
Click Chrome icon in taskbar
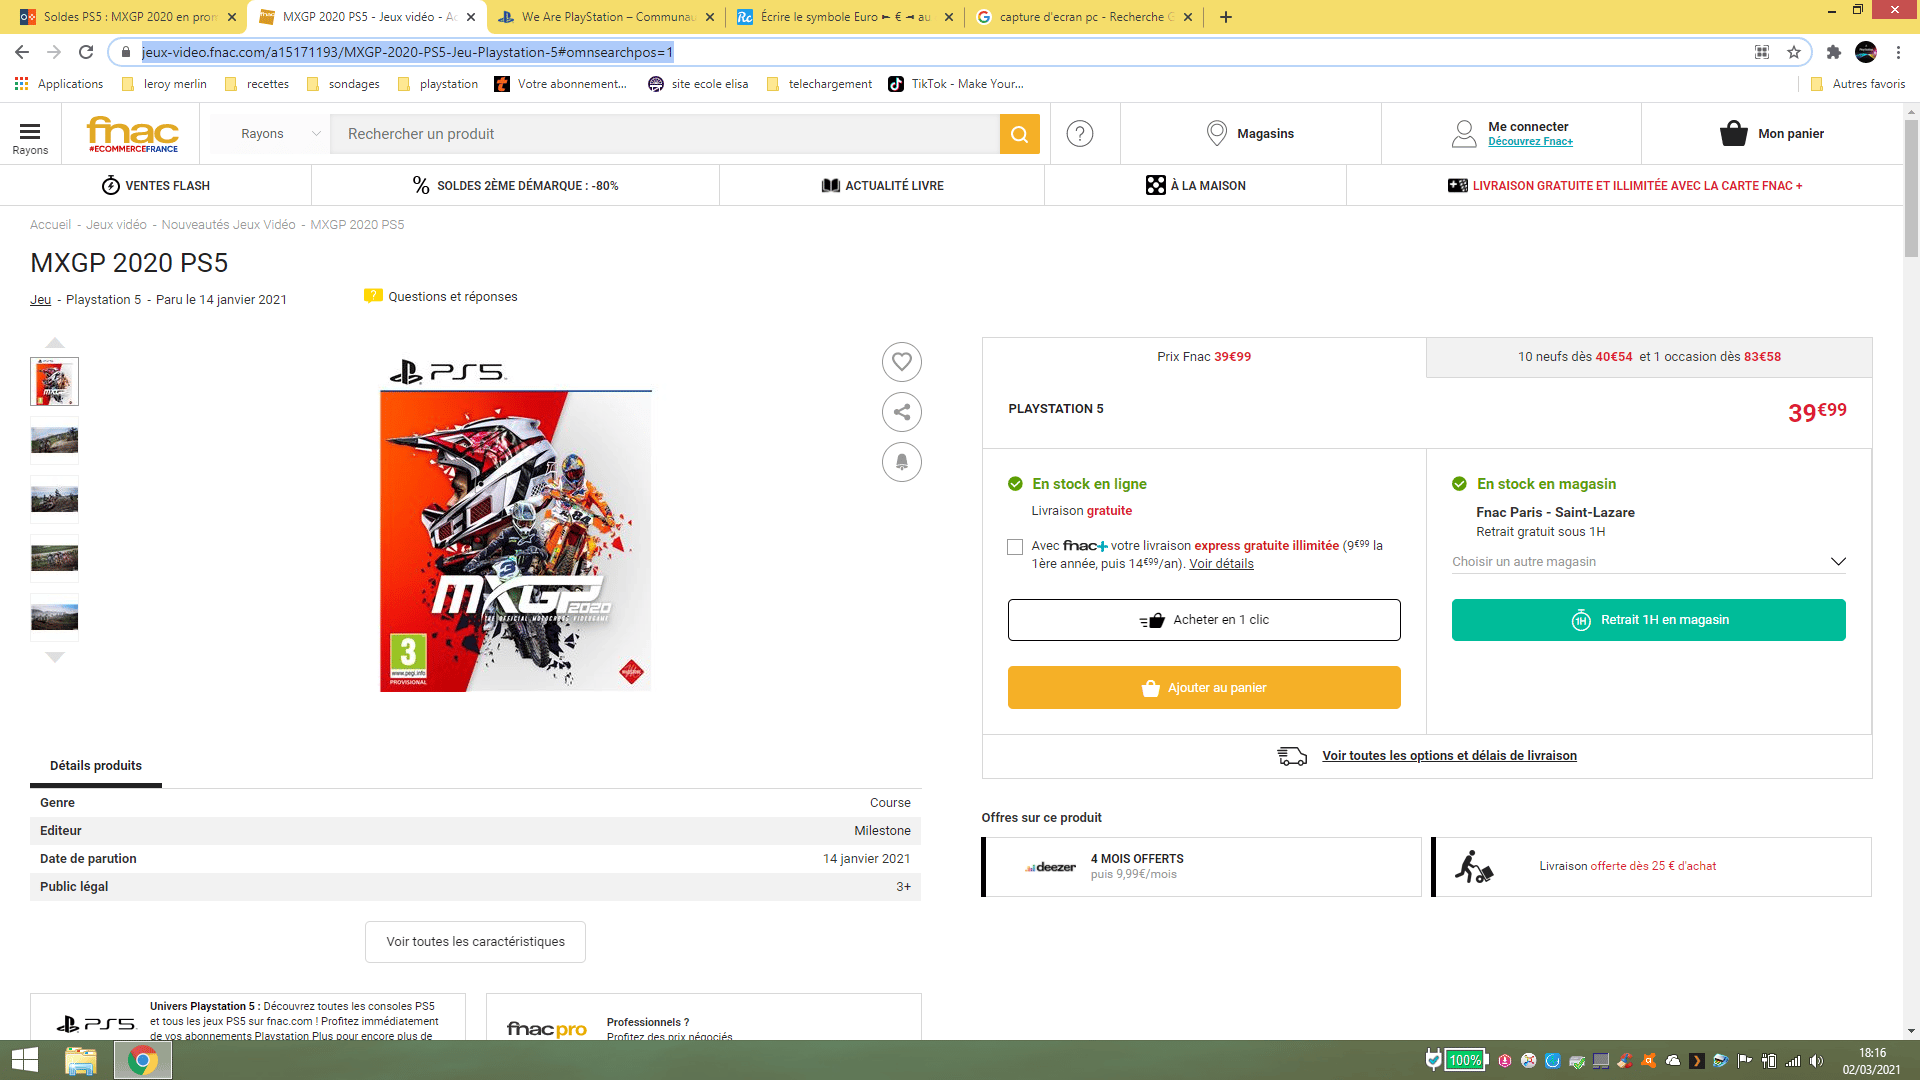pyautogui.click(x=143, y=1060)
